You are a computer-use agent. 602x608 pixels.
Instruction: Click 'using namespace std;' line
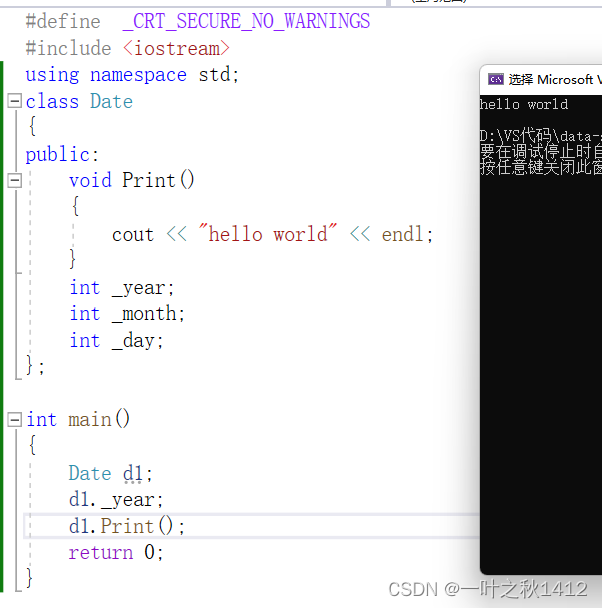click(x=132, y=74)
